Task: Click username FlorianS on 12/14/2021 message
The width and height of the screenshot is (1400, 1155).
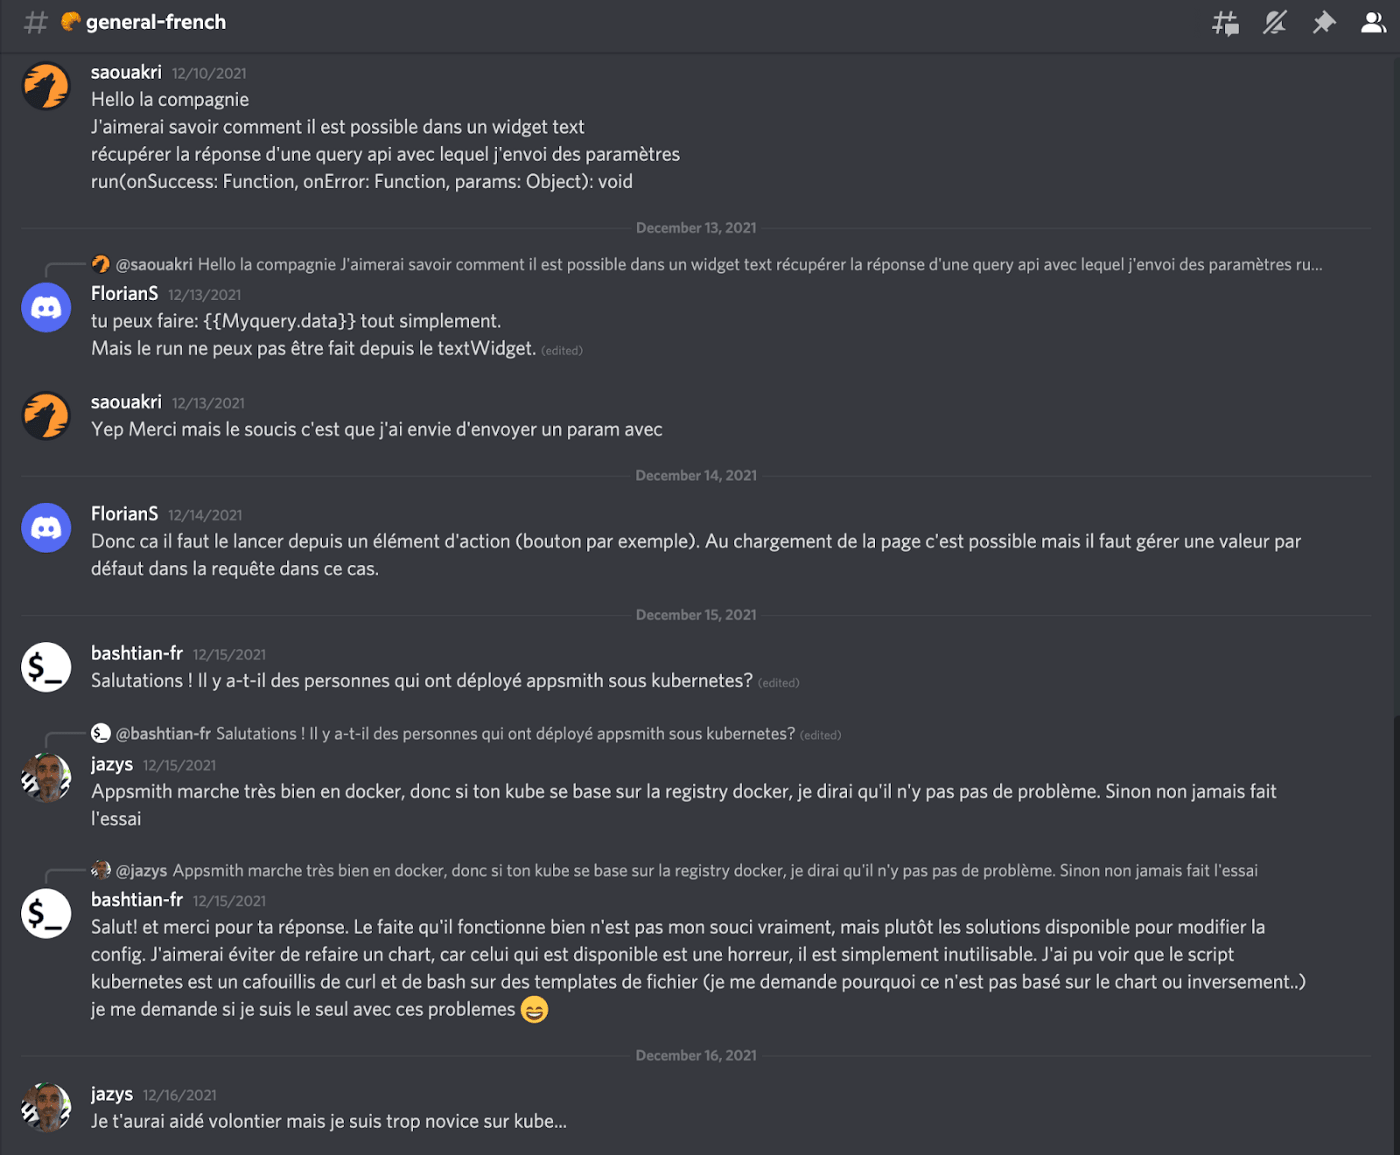Action: [x=124, y=514]
